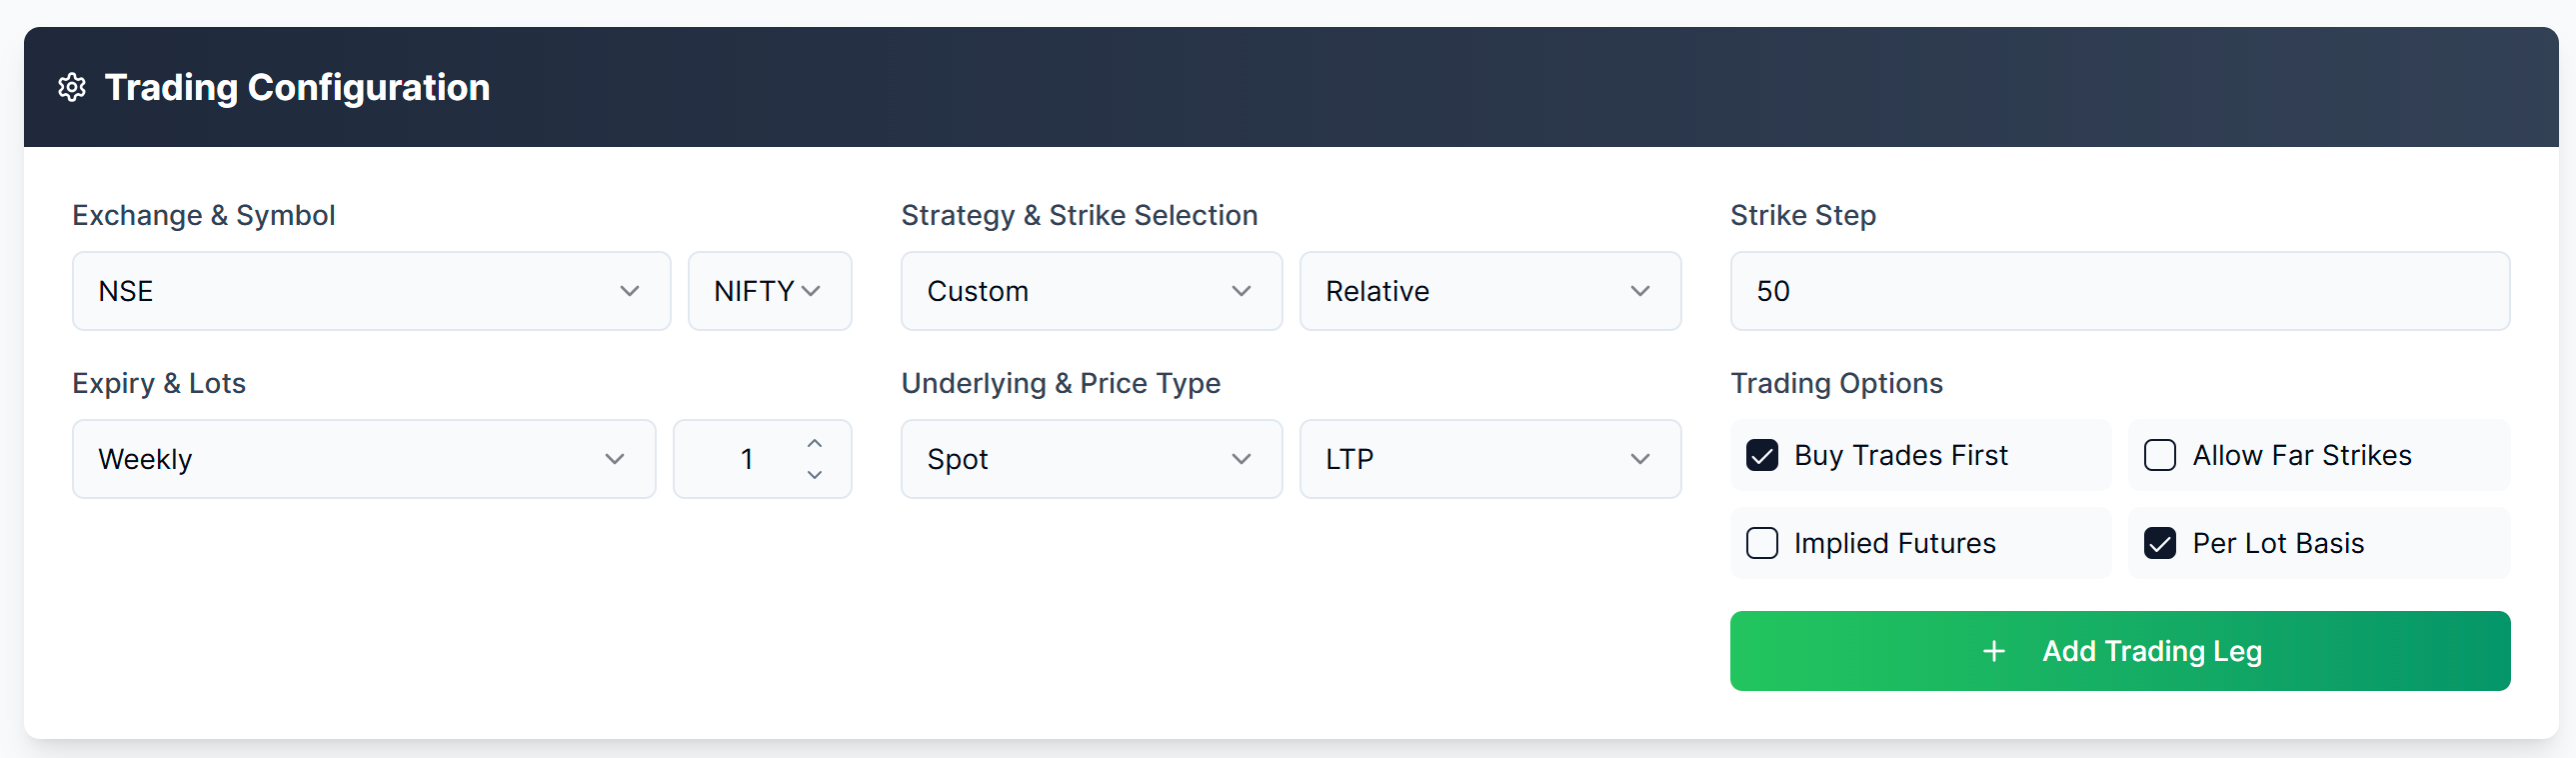Open the Custom strategy dropdown

[1091, 291]
